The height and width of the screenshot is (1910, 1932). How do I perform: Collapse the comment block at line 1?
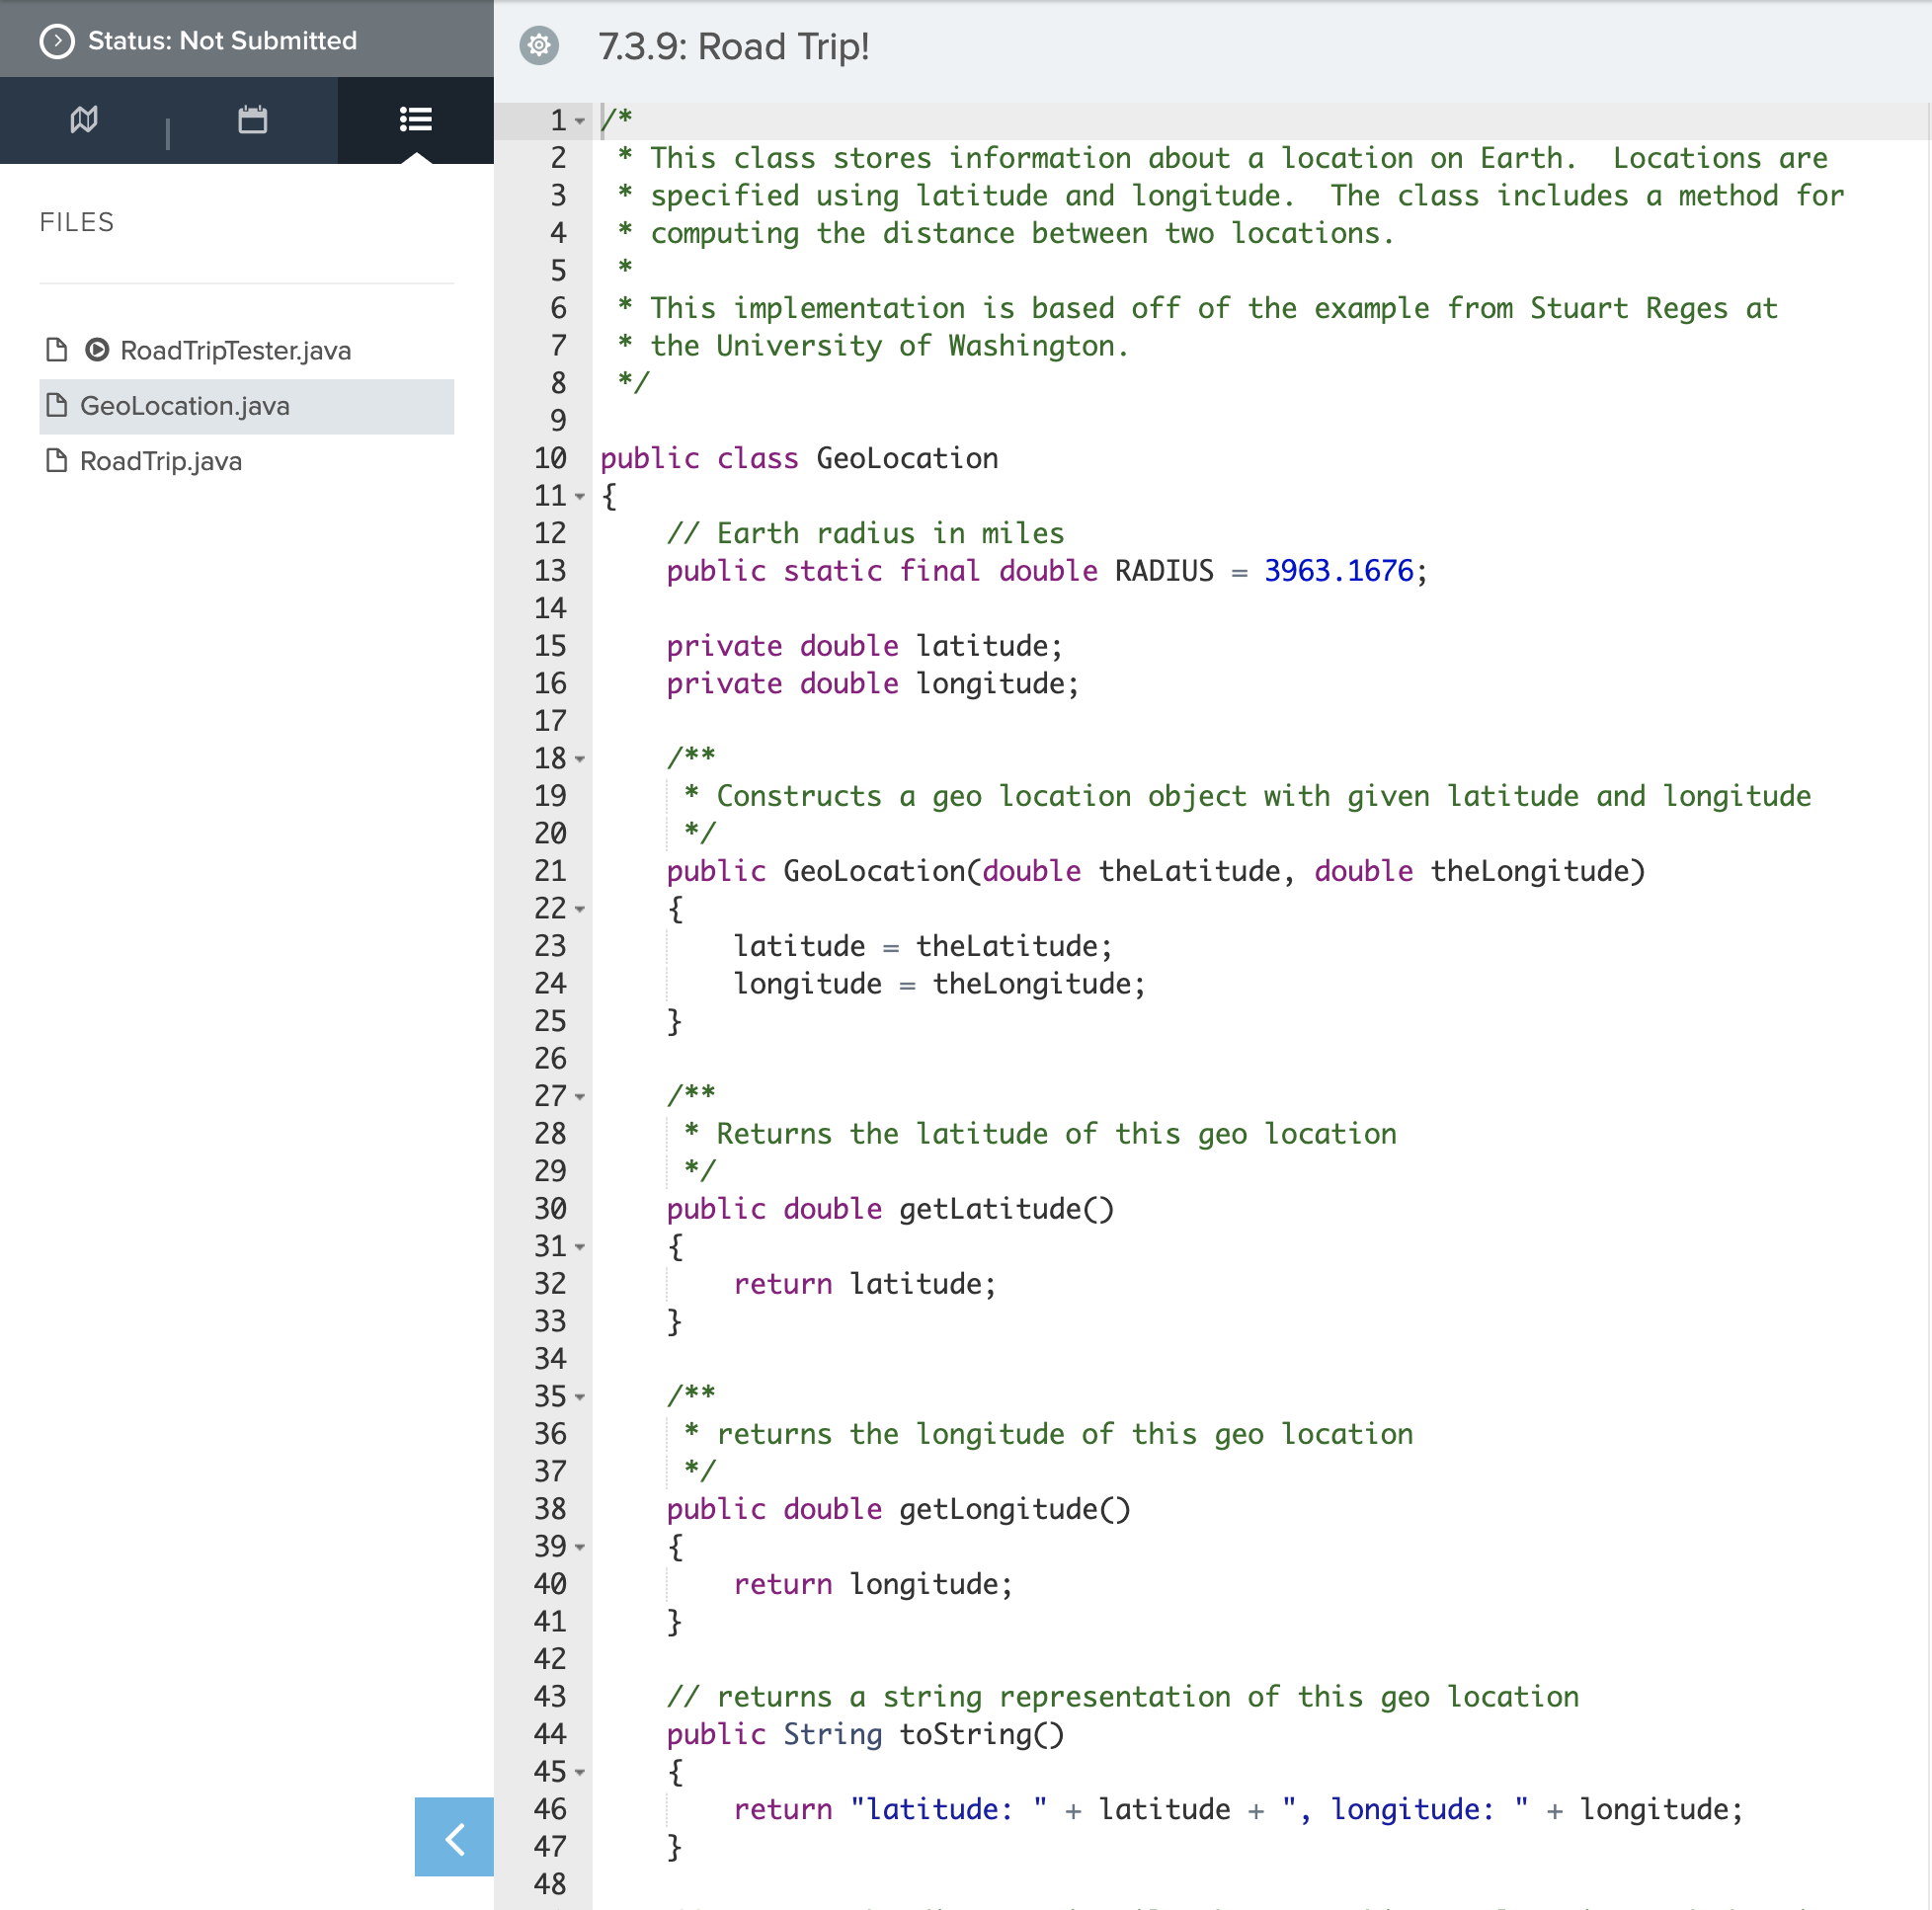coord(579,120)
